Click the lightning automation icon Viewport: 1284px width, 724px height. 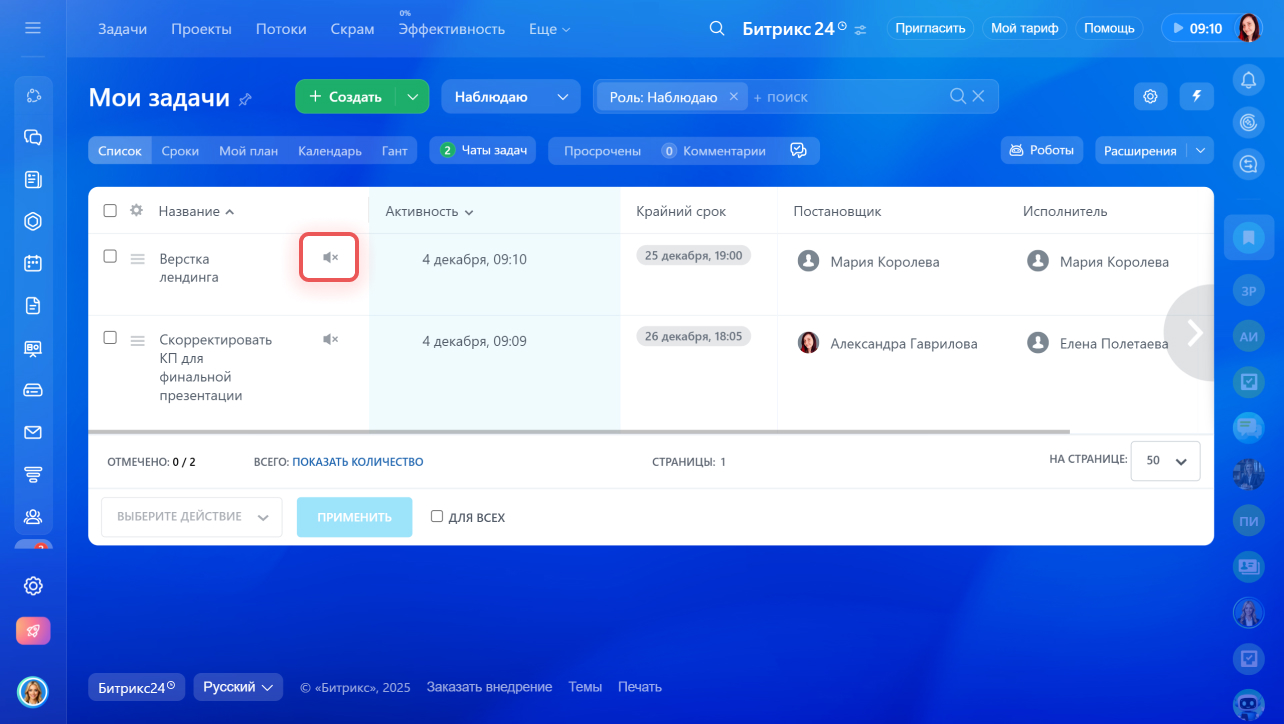(1197, 96)
